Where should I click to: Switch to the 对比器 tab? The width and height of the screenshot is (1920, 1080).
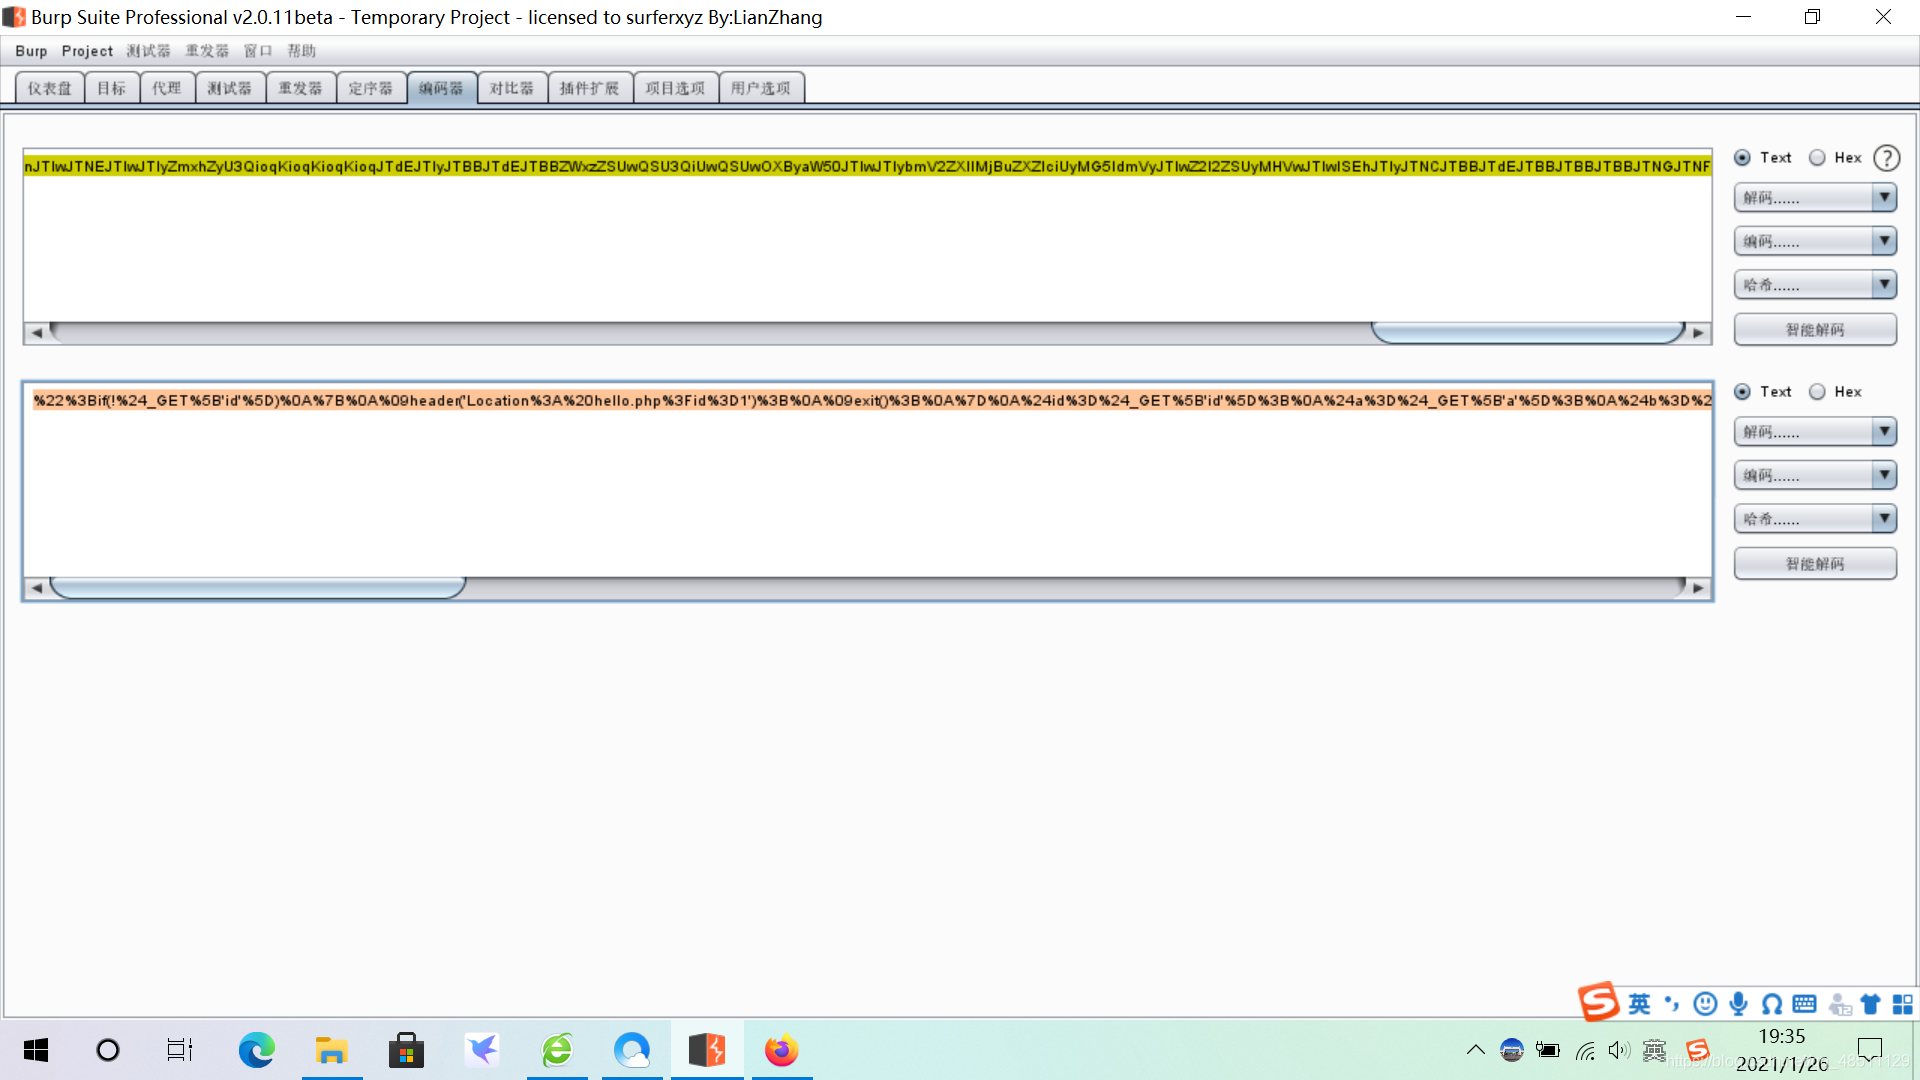tap(512, 88)
